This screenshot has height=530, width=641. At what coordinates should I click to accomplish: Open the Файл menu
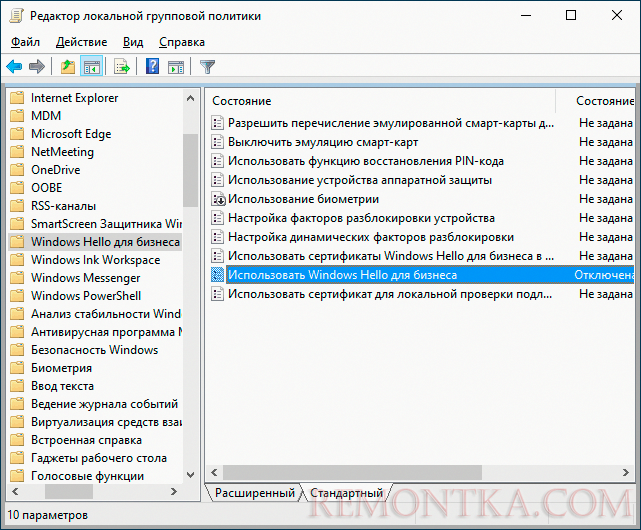pyautogui.click(x=25, y=42)
